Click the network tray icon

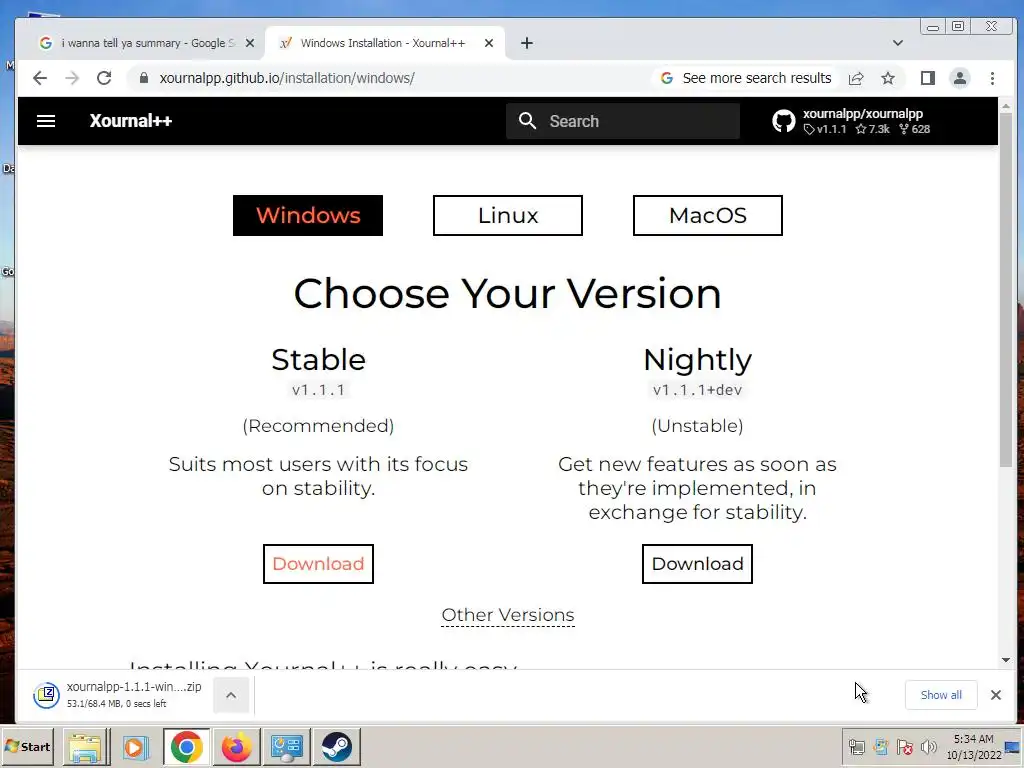point(856,746)
